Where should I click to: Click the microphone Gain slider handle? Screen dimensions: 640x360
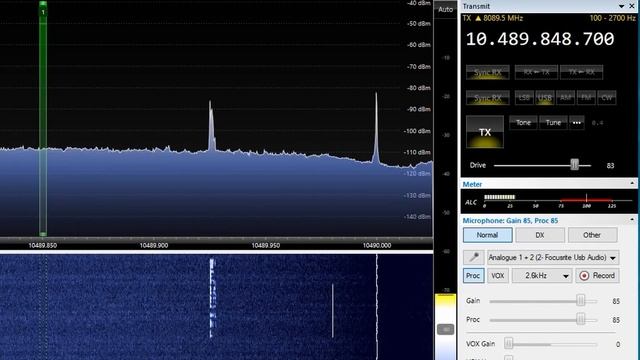(x=580, y=301)
